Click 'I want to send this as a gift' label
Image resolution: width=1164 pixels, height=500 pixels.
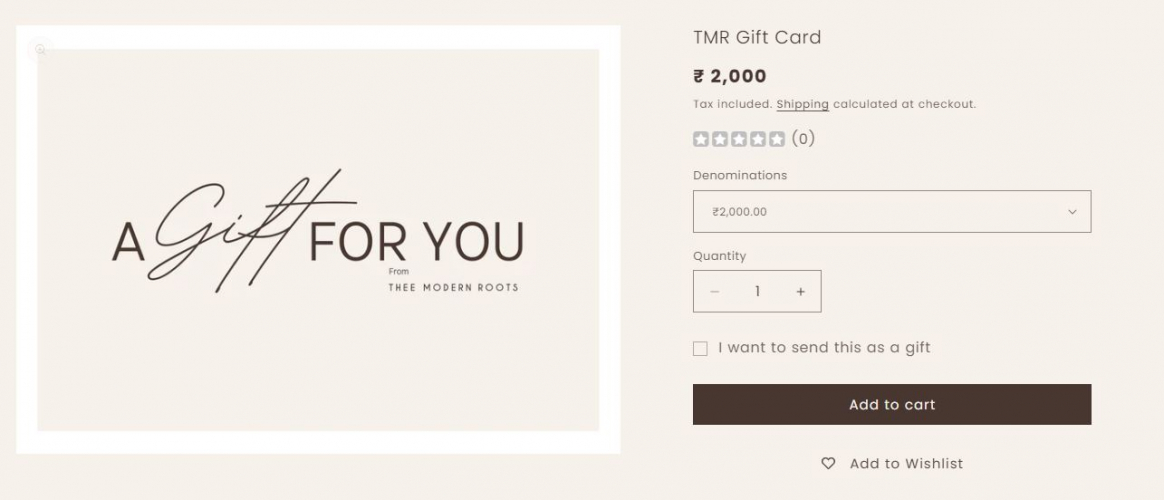824,348
